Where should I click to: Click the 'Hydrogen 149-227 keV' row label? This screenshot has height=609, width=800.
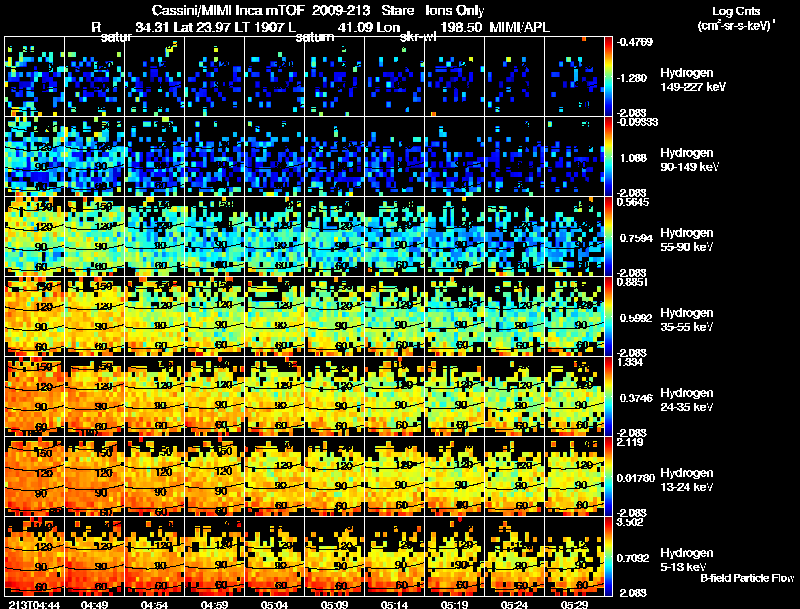692,80
